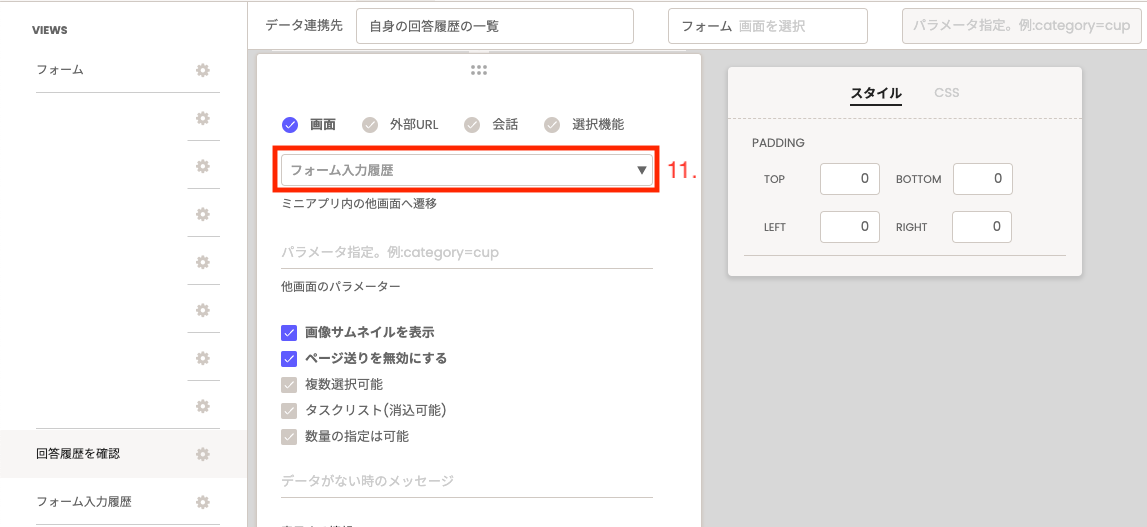Image resolution: width=1147 pixels, height=527 pixels.
Task: Open the フォーム入力履歴 screen dropdown
Action: pos(467,170)
